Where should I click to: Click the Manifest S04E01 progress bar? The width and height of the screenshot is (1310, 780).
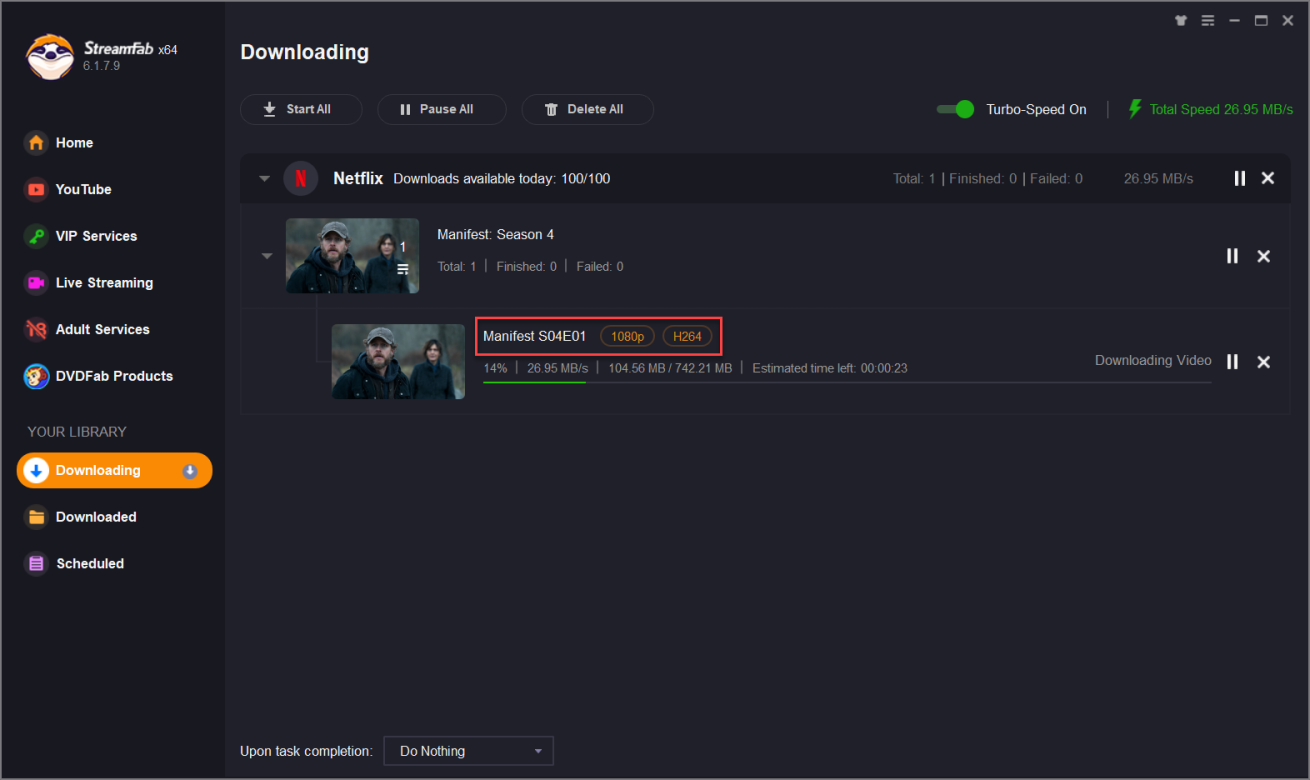point(847,382)
